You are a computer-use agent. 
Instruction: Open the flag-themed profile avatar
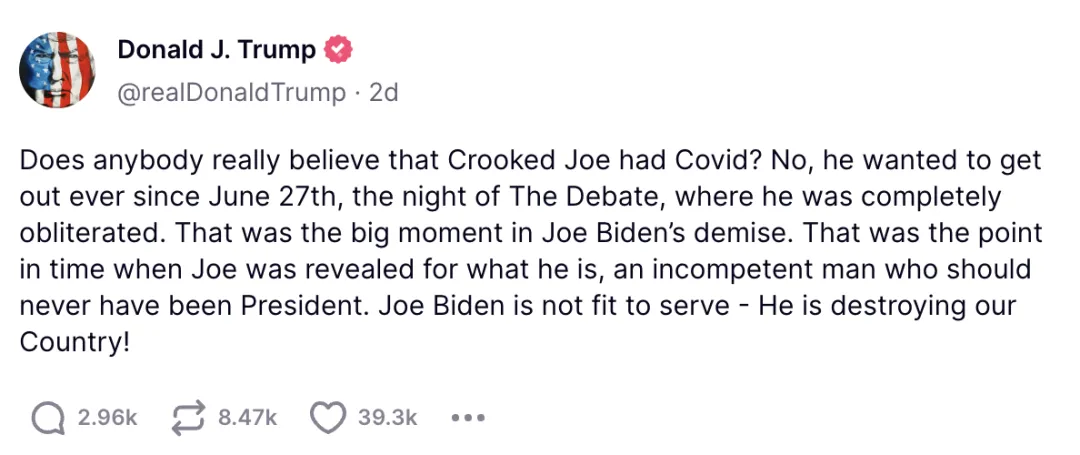[x=58, y=69]
